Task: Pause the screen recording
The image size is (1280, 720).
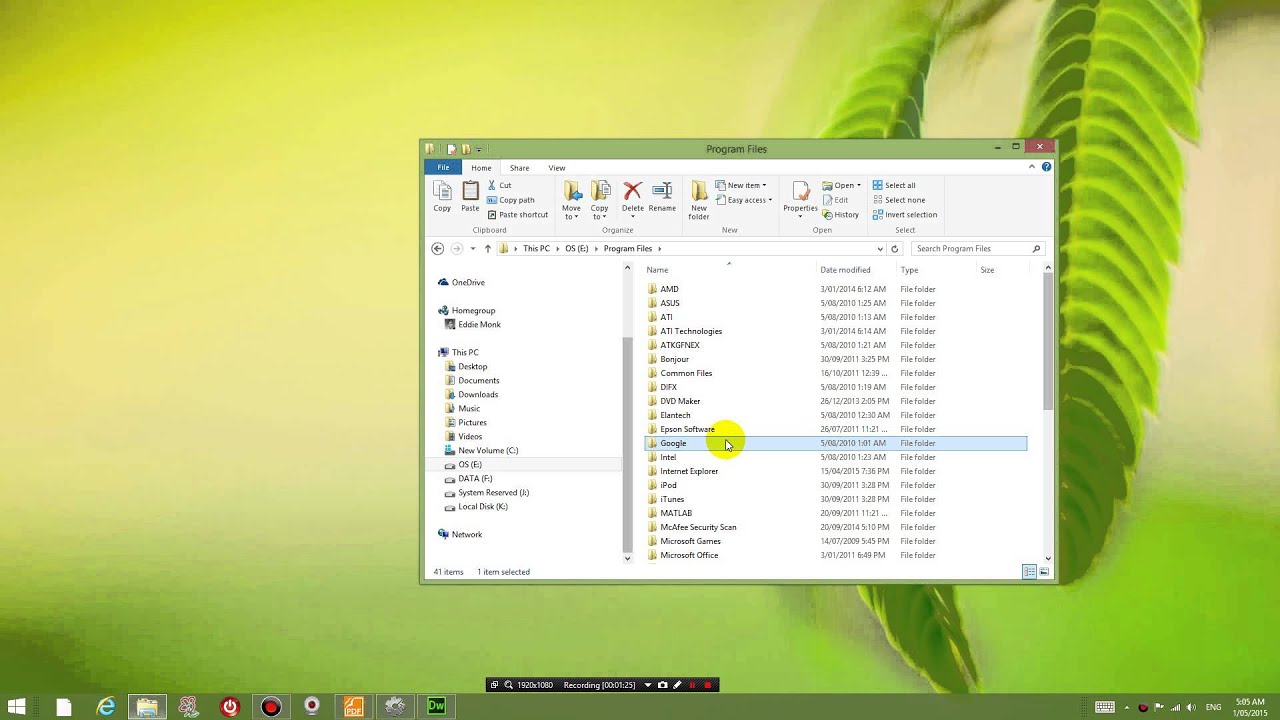Action: pyautogui.click(x=692, y=685)
